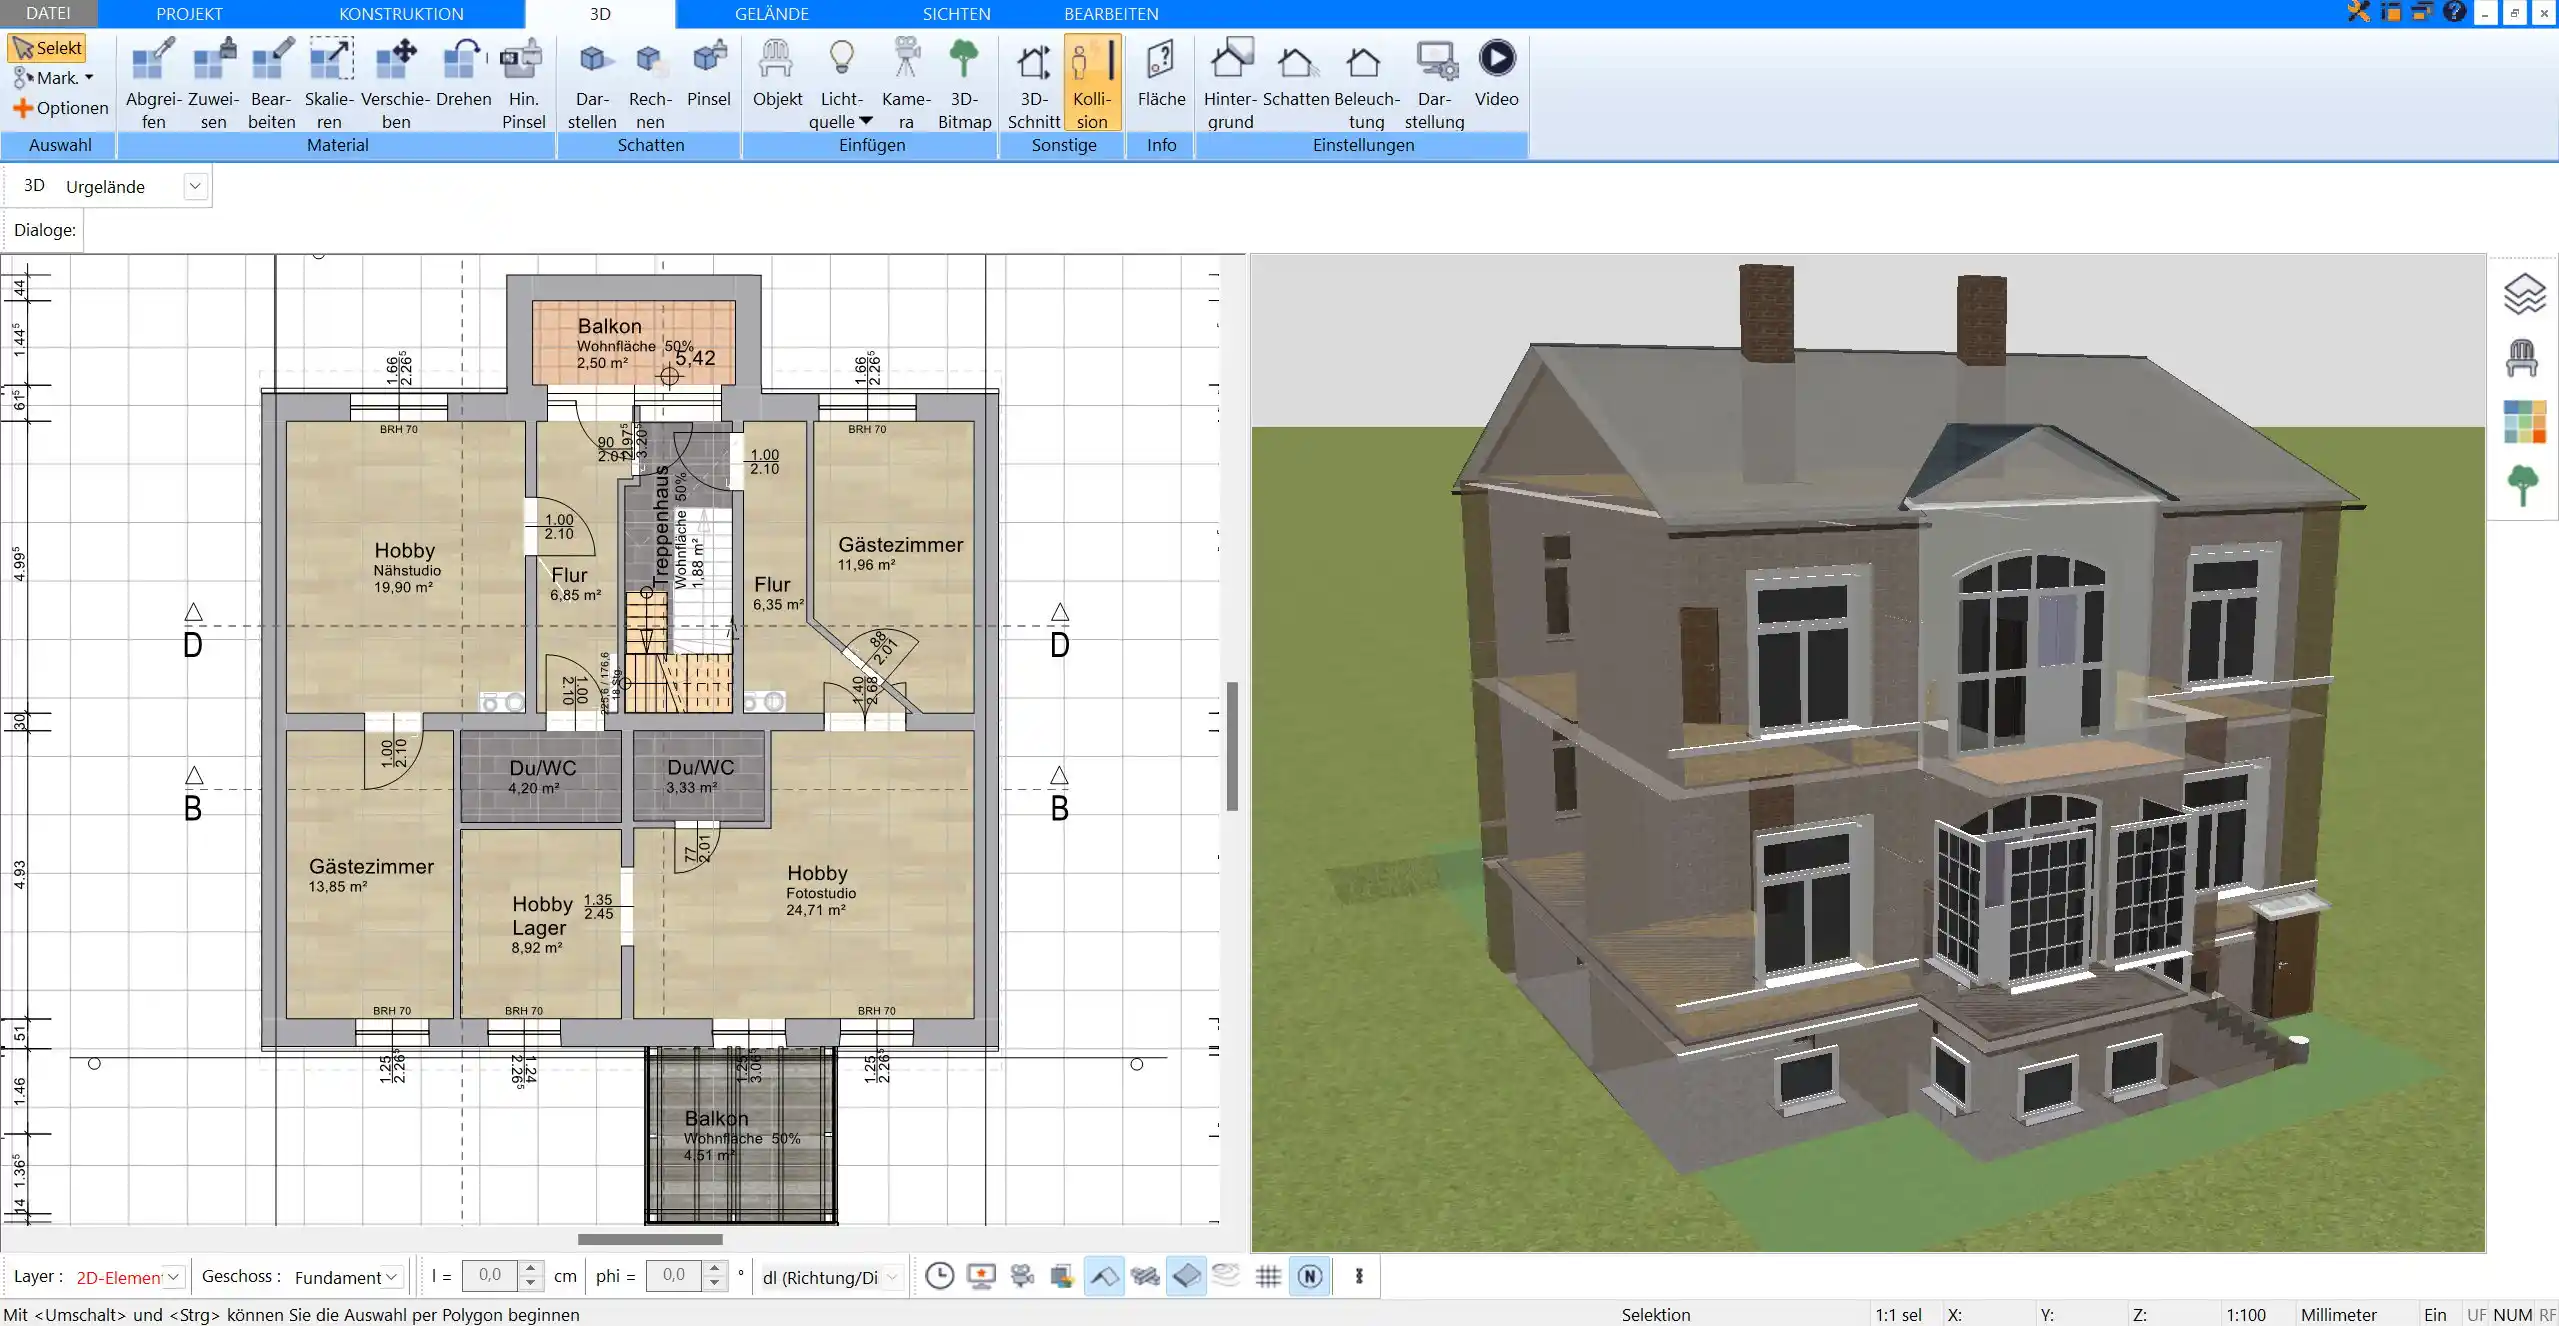Insert a Kamera
The width and height of the screenshot is (2559, 1326).
coord(906,83)
